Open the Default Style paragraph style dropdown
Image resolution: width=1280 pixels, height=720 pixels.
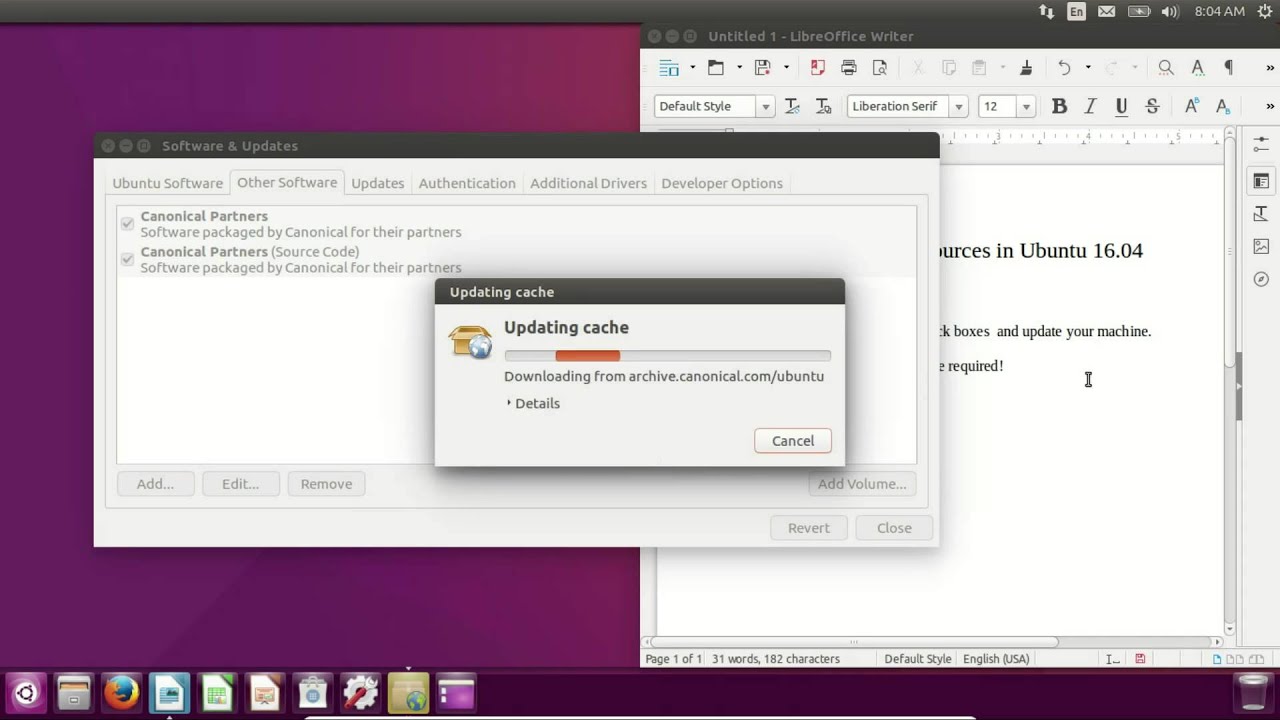(x=765, y=106)
